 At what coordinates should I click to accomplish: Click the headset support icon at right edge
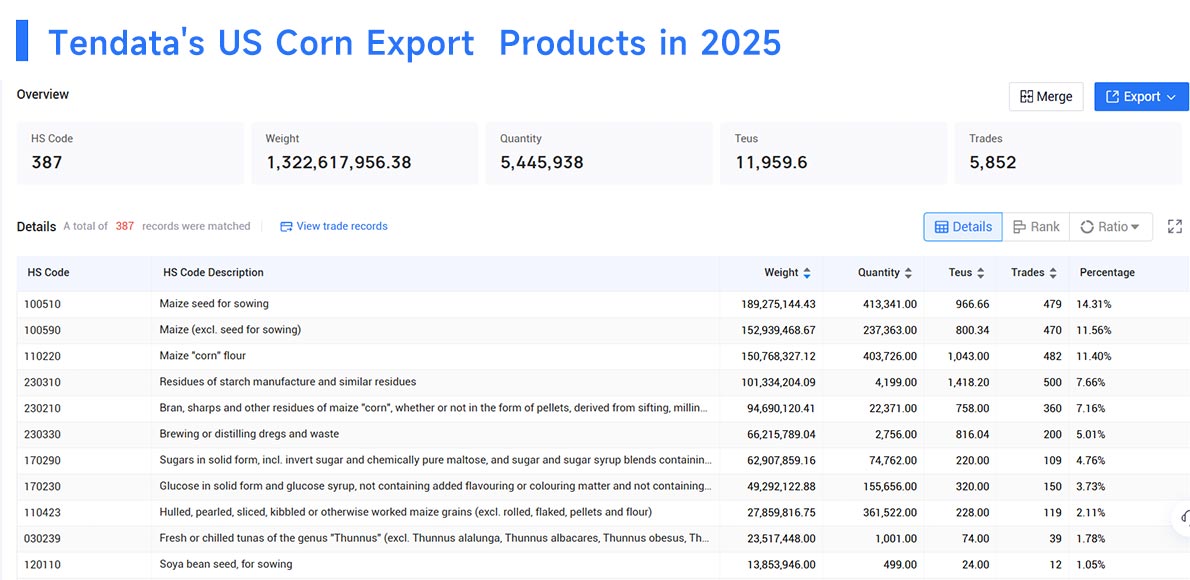pyautogui.click(x=1184, y=519)
